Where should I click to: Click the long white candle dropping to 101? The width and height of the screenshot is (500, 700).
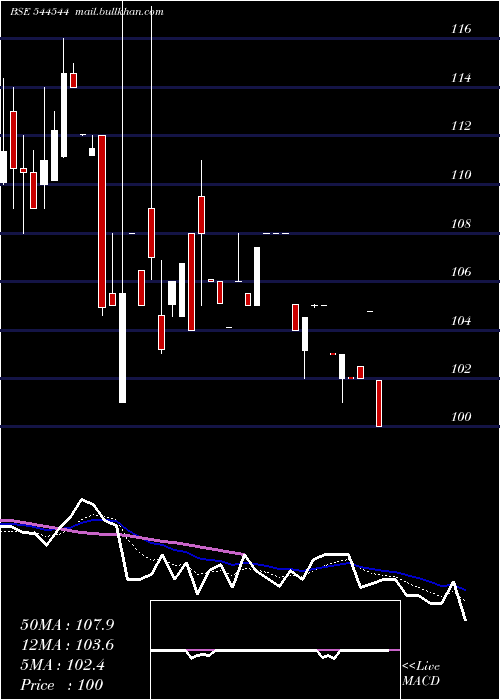122,348
